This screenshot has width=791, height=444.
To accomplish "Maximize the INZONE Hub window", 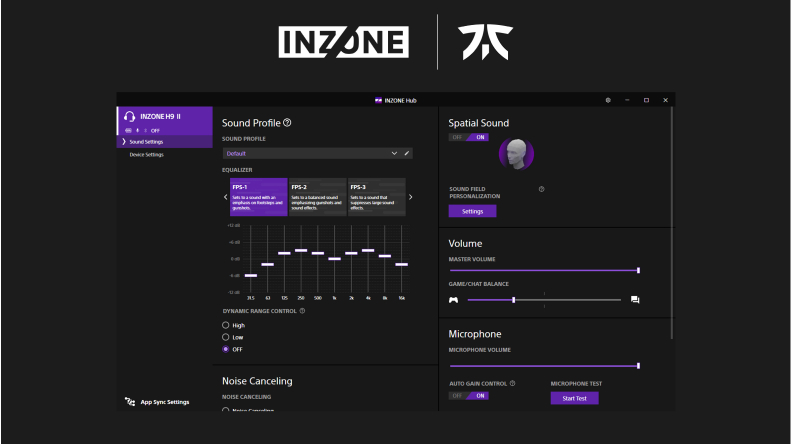I will pos(646,100).
